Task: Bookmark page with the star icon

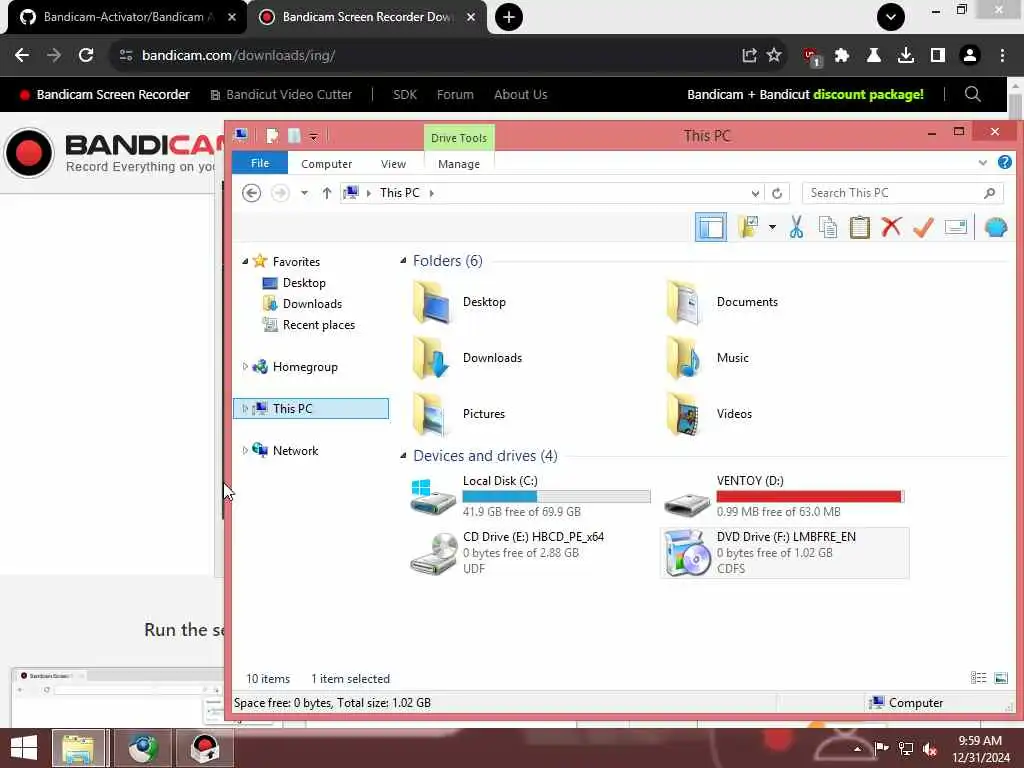Action: (774, 55)
